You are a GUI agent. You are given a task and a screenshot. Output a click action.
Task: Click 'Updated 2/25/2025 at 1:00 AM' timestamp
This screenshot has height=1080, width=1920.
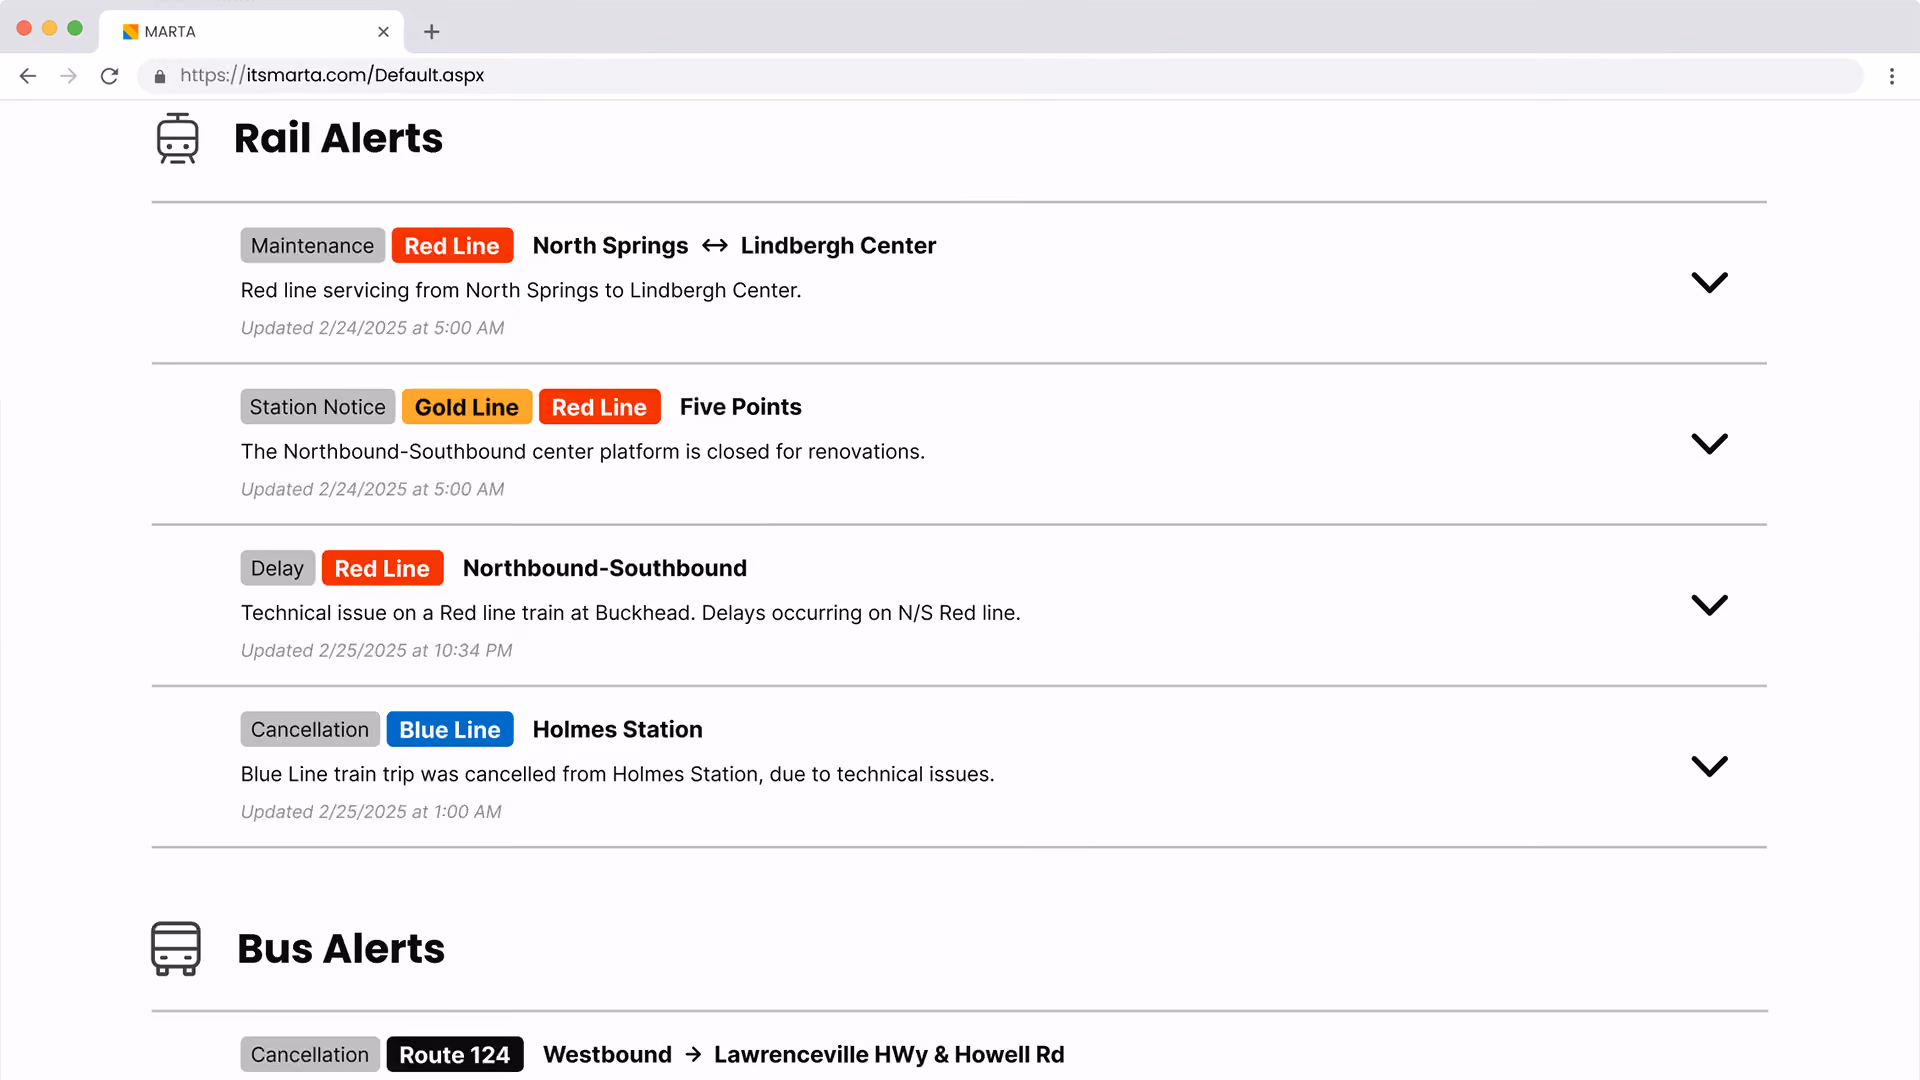371,811
